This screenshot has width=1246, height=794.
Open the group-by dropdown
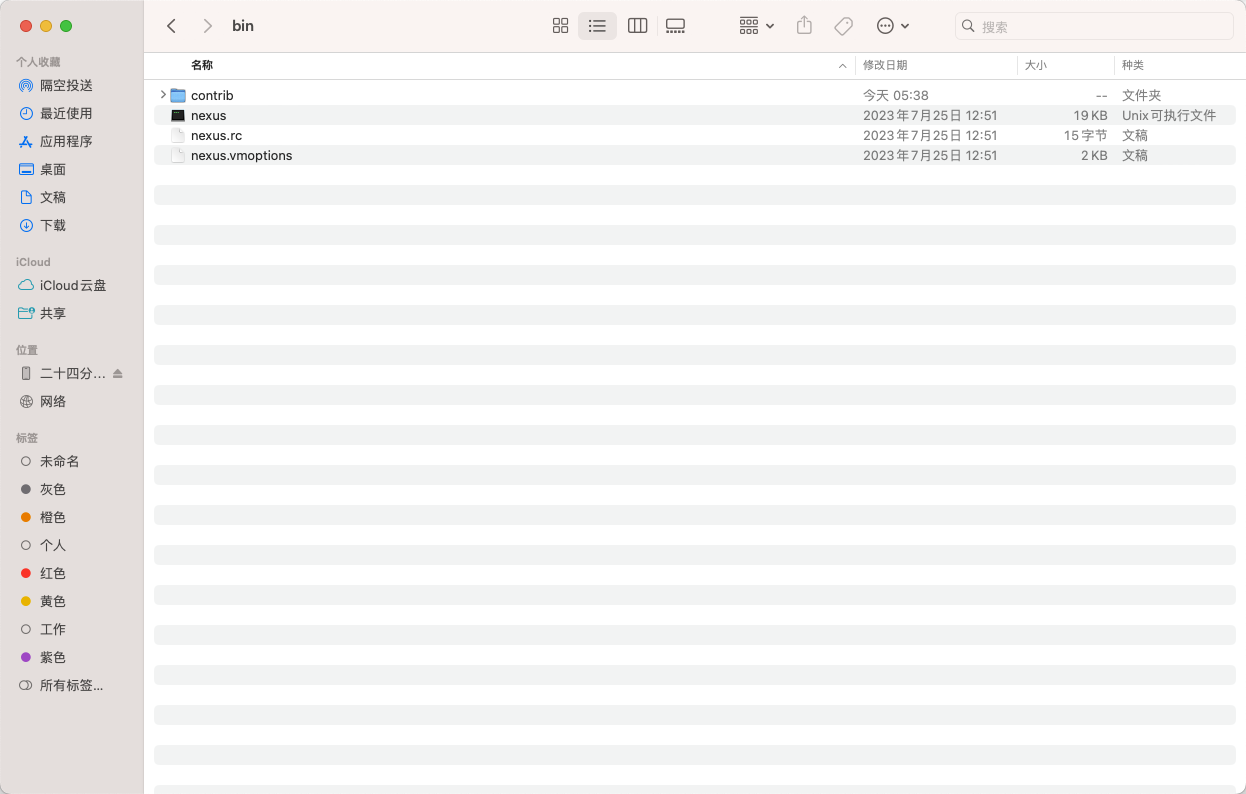click(x=756, y=26)
